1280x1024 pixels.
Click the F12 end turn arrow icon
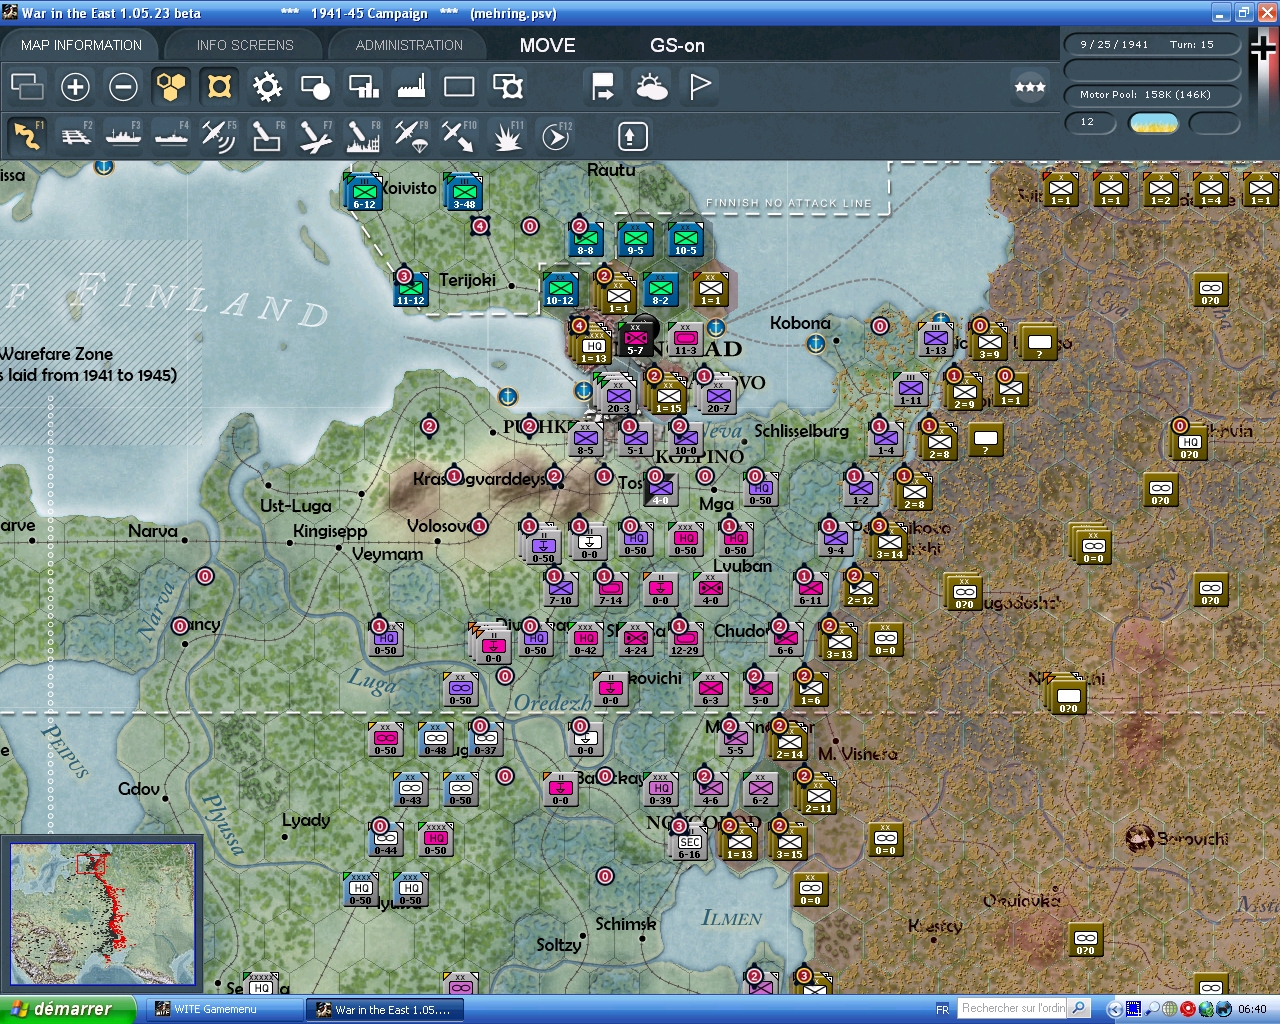click(556, 136)
